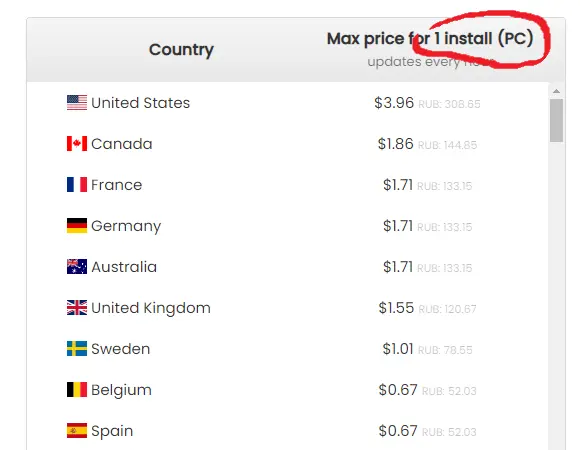Screen dimensions: 580x450
Task: Click the Sweden flag icon
Action: (77, 349)
